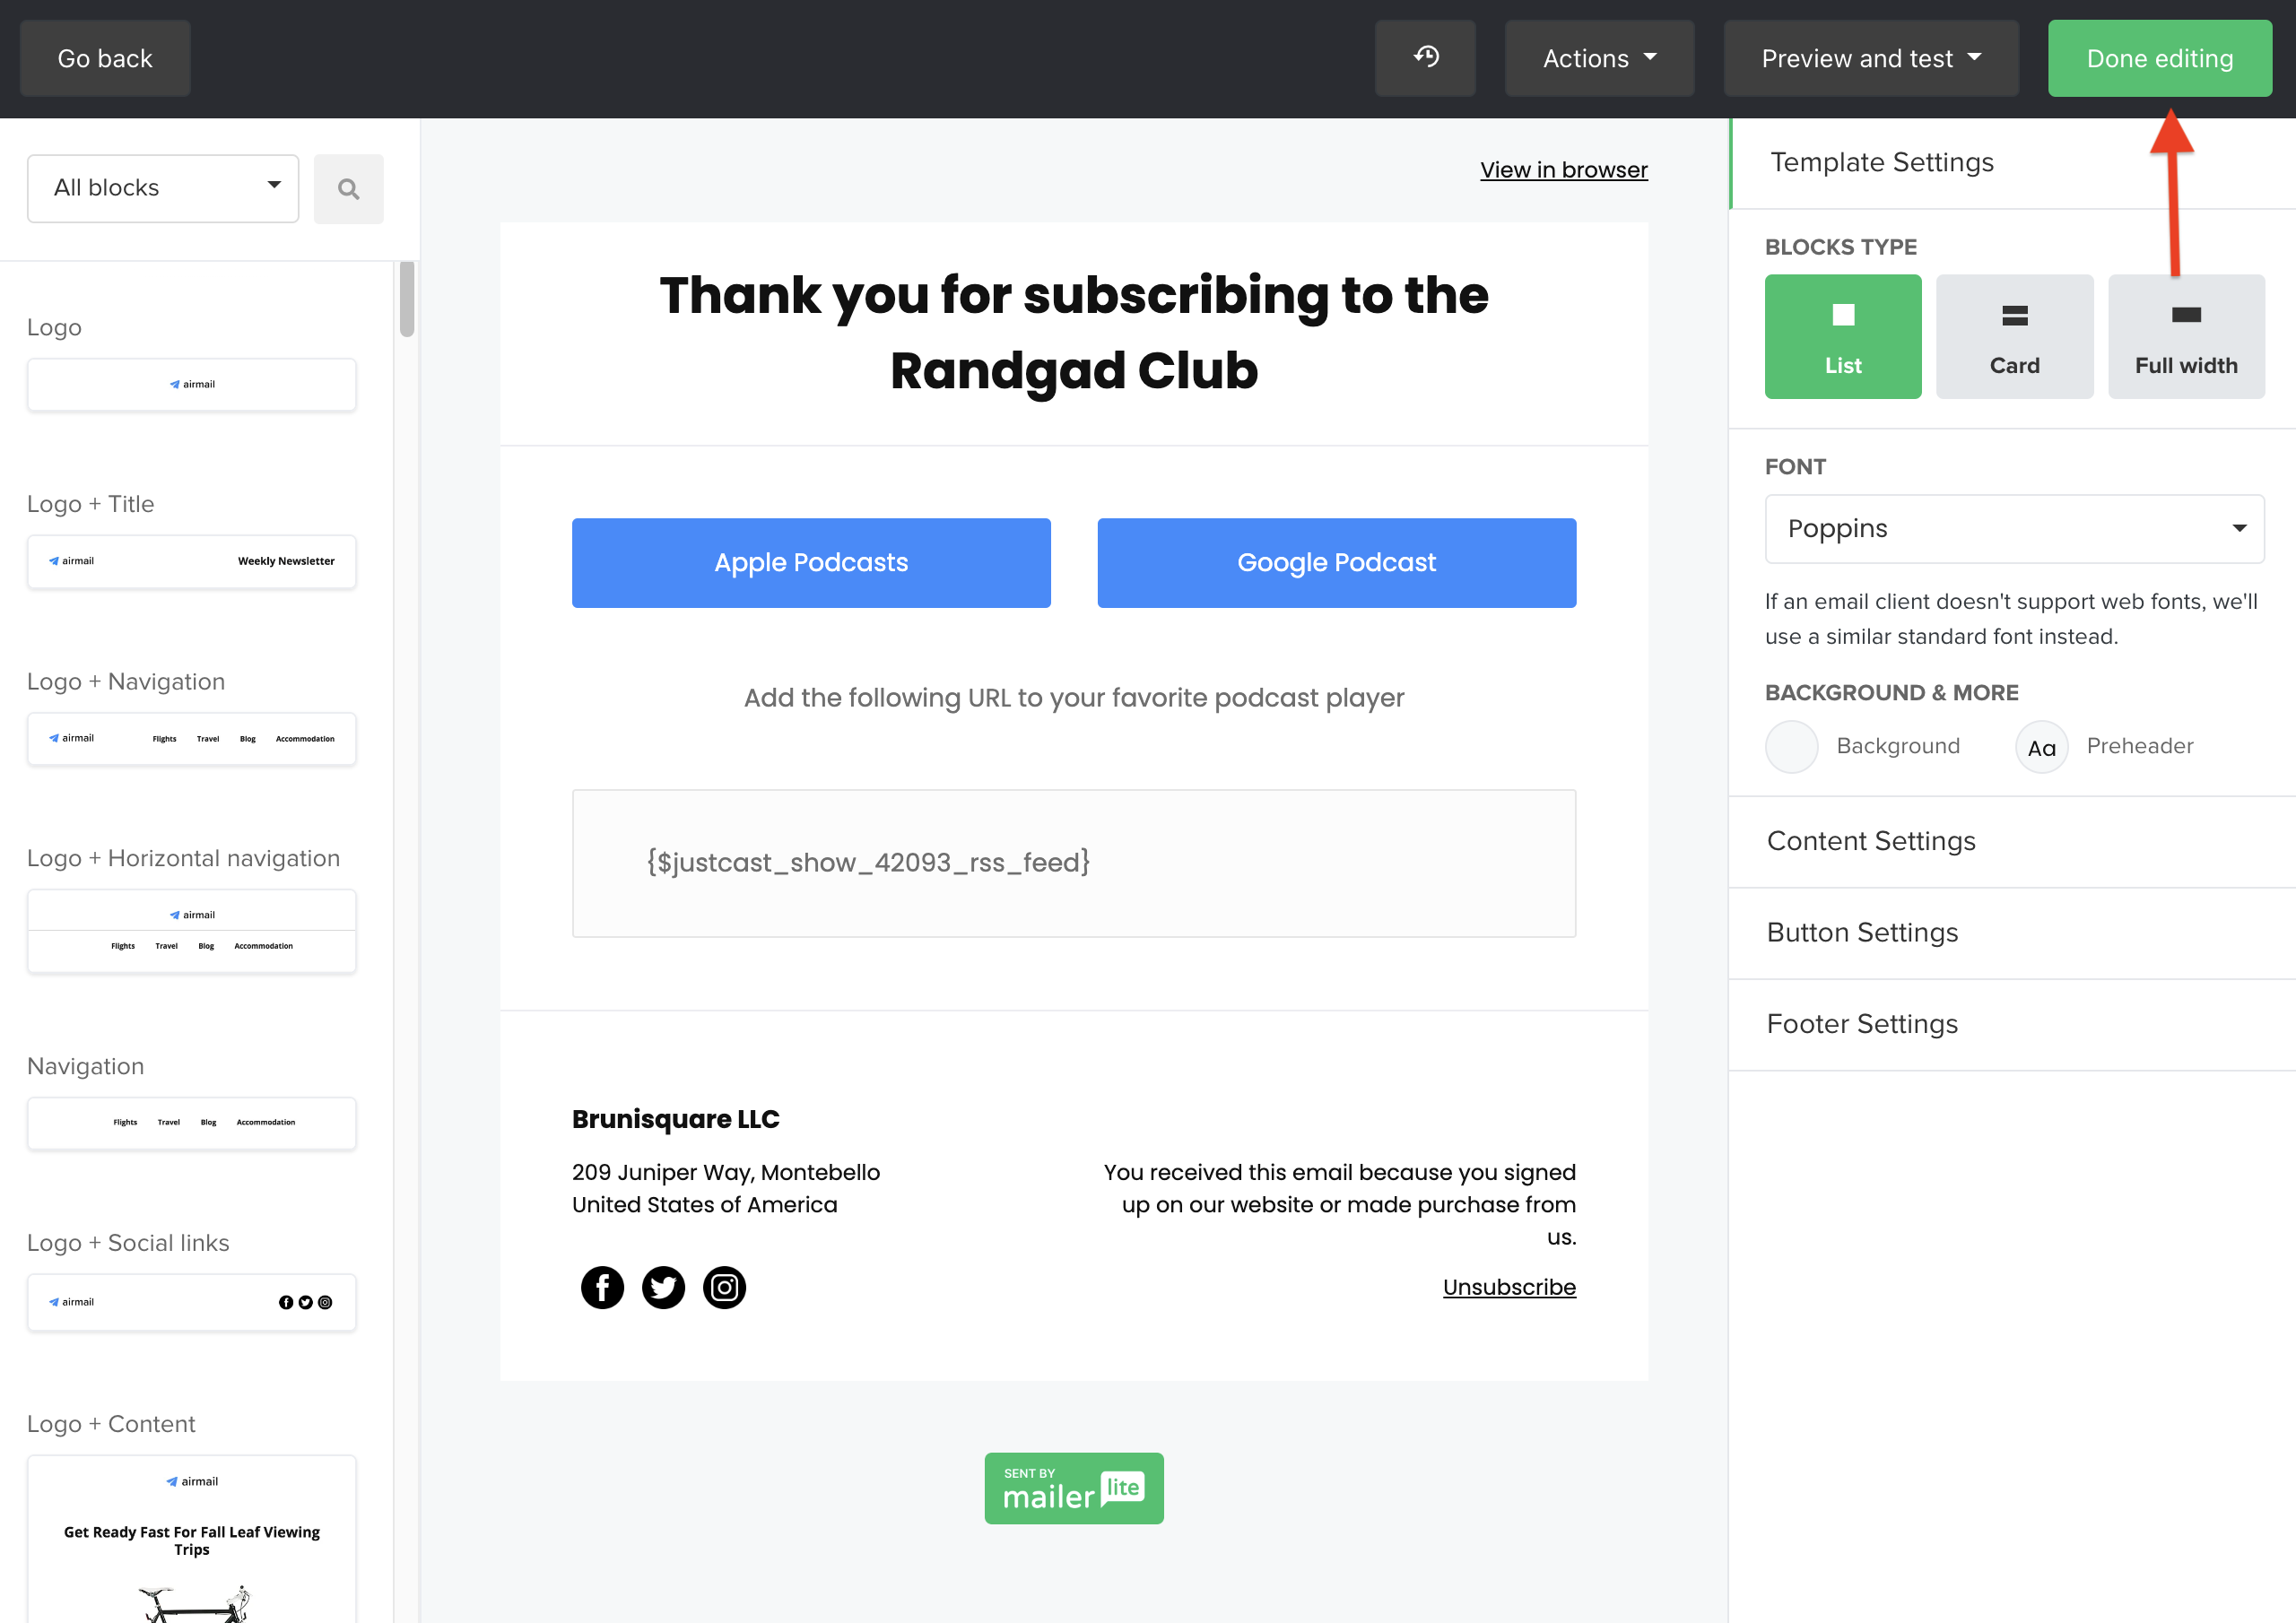Screen dimensions: 2296x1623
Task: Select the Navigation block thumbnail
Action: 191,1123
